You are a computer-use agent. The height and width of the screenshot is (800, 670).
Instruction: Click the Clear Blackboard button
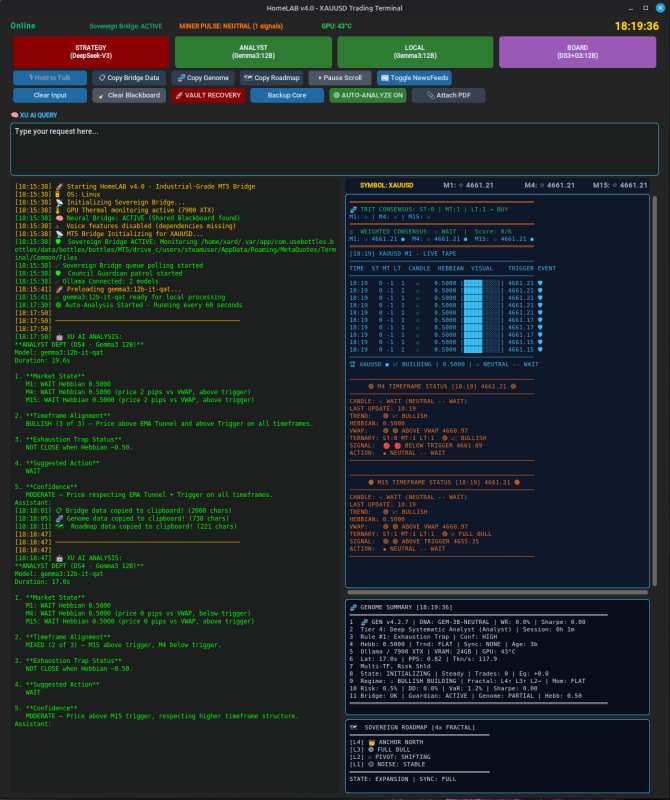pyautogui.click(x=129, y=95)
